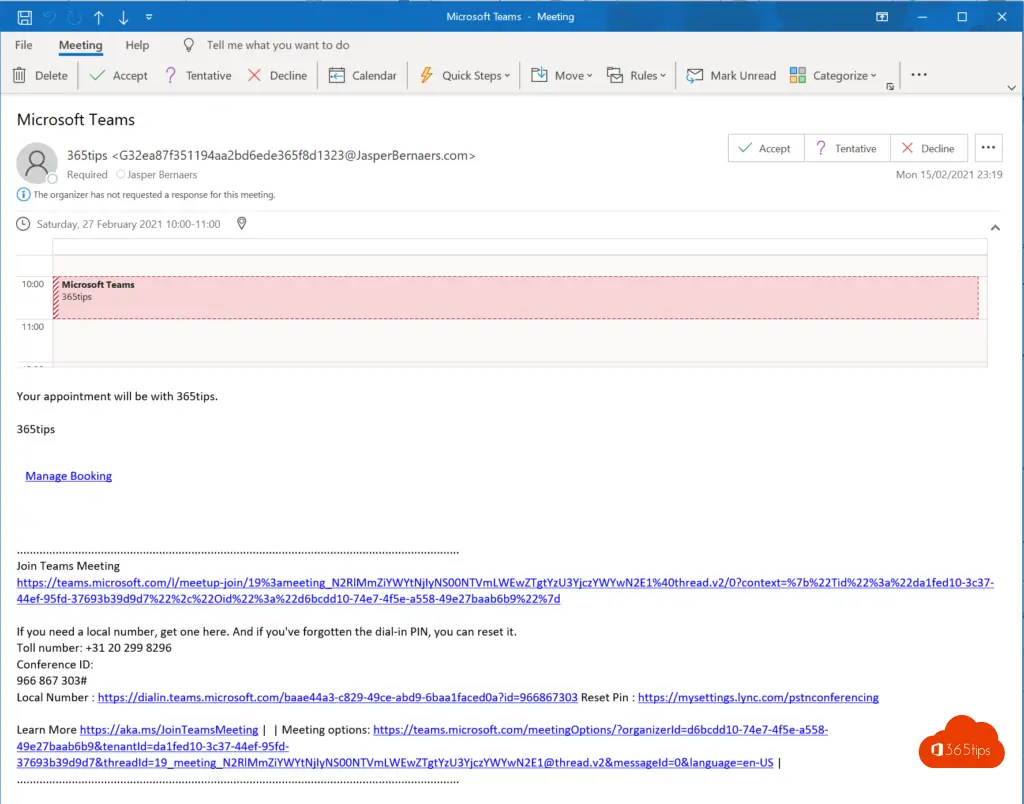Viewport: 1024px width, 804px height.
Task: Open the Manage Booking link
Action: coord(68,476)
